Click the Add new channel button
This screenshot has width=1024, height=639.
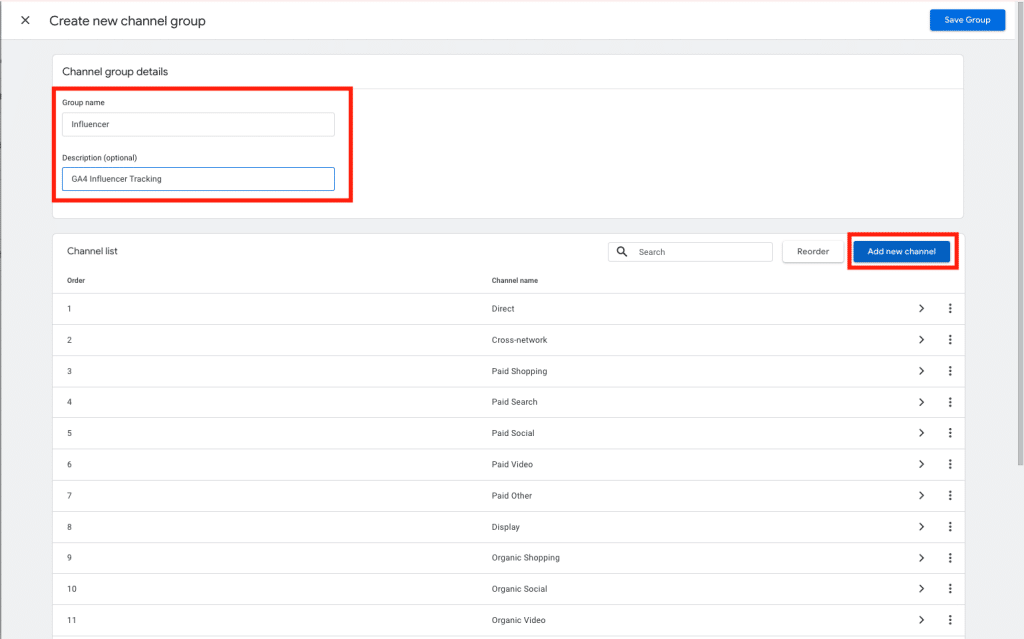click(x=901, y=252)
